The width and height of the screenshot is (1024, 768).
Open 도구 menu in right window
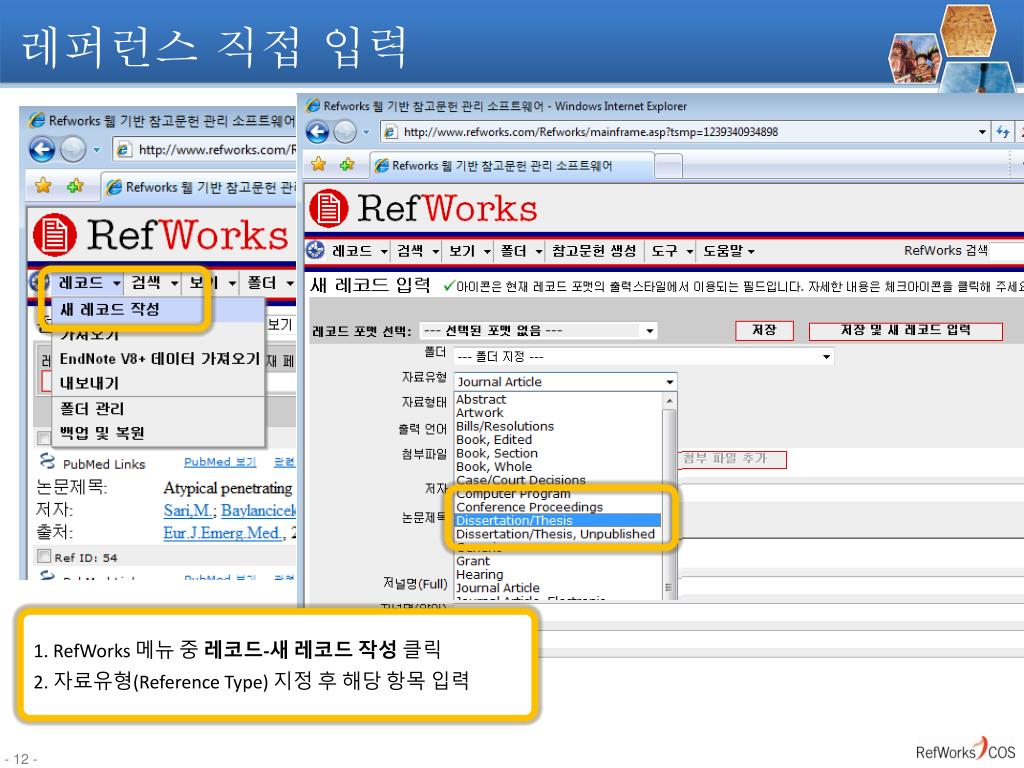coord(671,251)
